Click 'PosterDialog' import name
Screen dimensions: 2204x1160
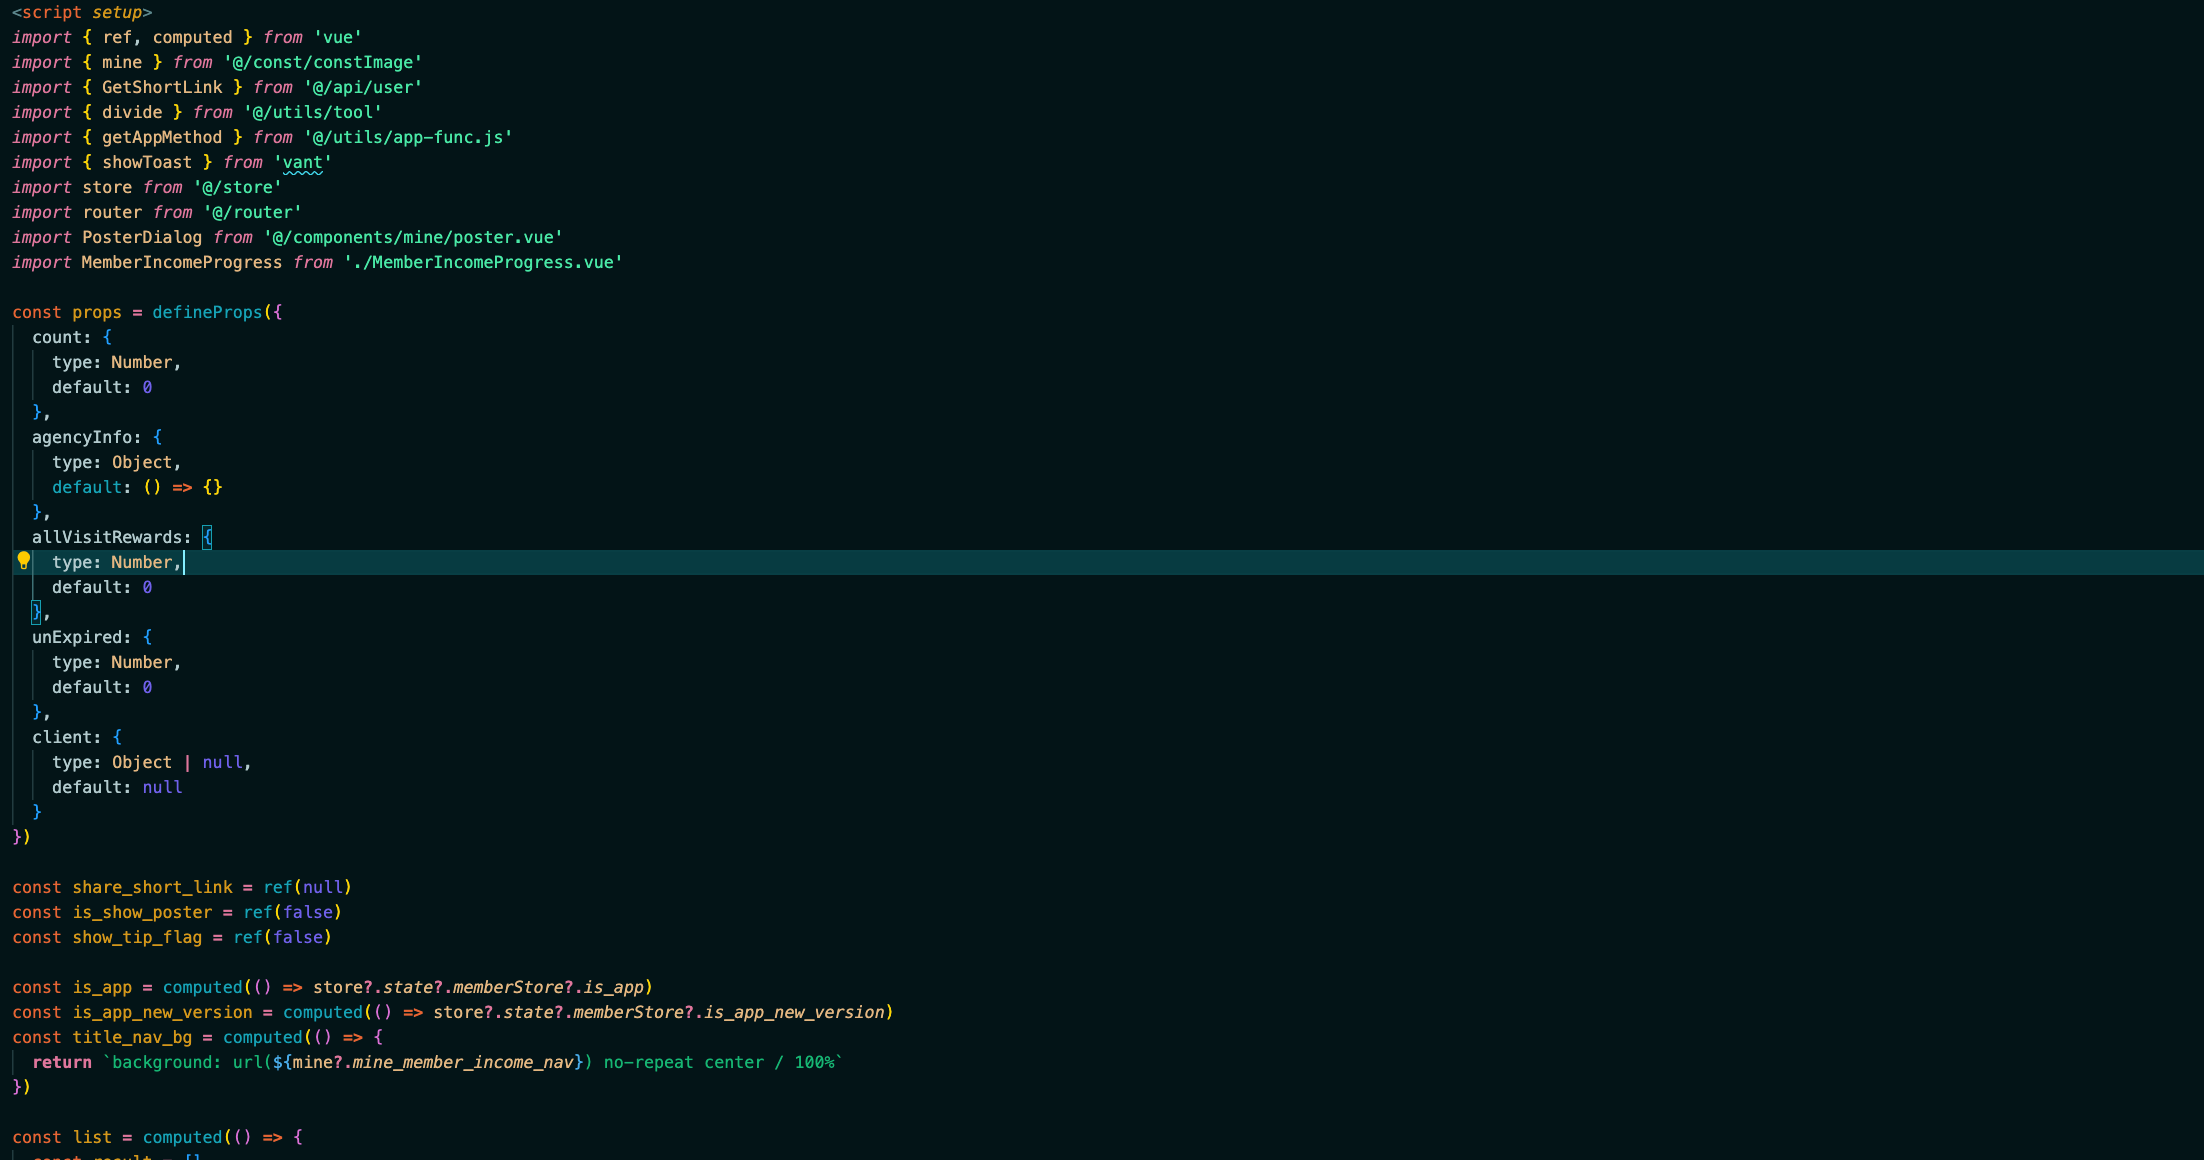pyautogui.click(x=142, y=237)
